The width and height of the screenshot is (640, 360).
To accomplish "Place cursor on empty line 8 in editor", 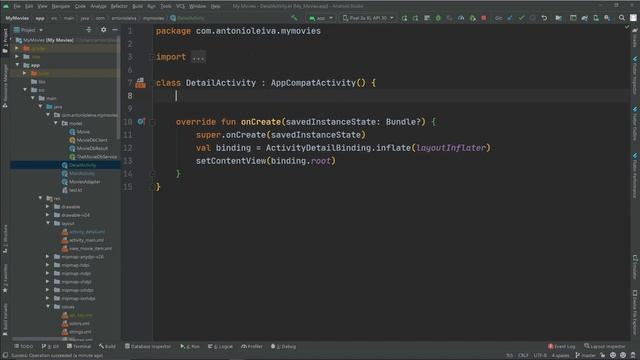I will (392, 96).
